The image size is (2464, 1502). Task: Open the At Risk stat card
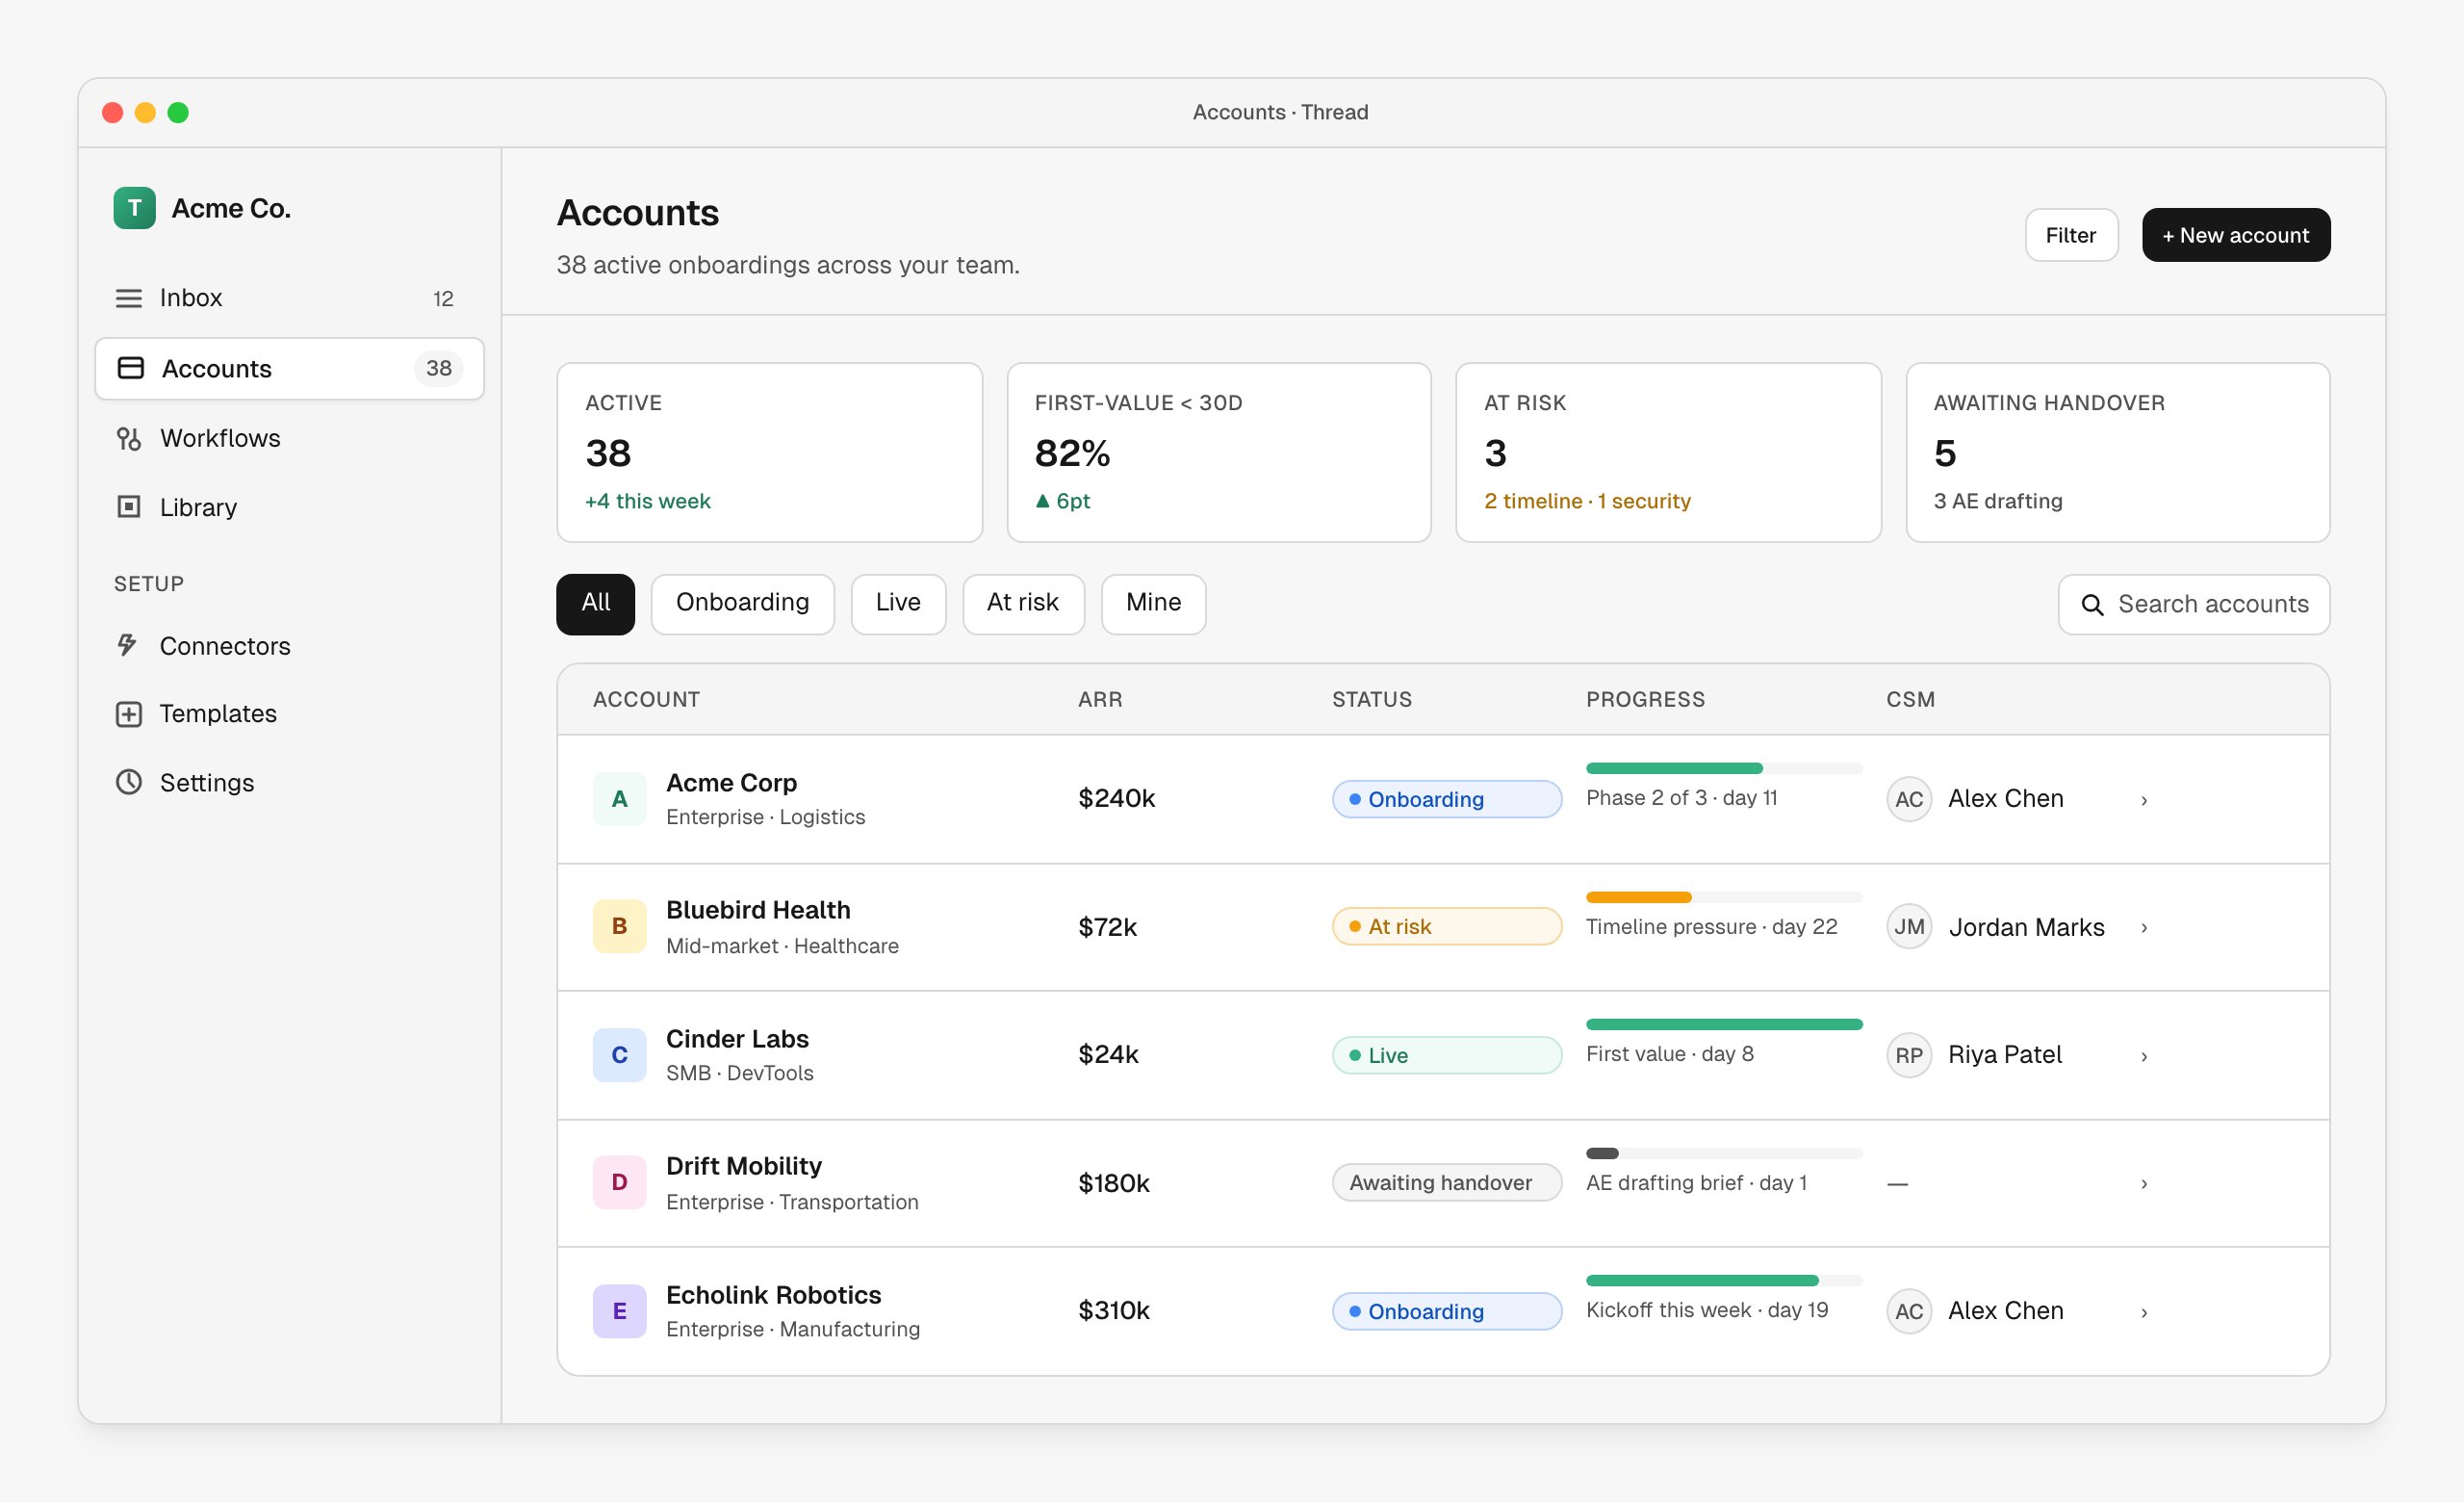(1667, 452)
